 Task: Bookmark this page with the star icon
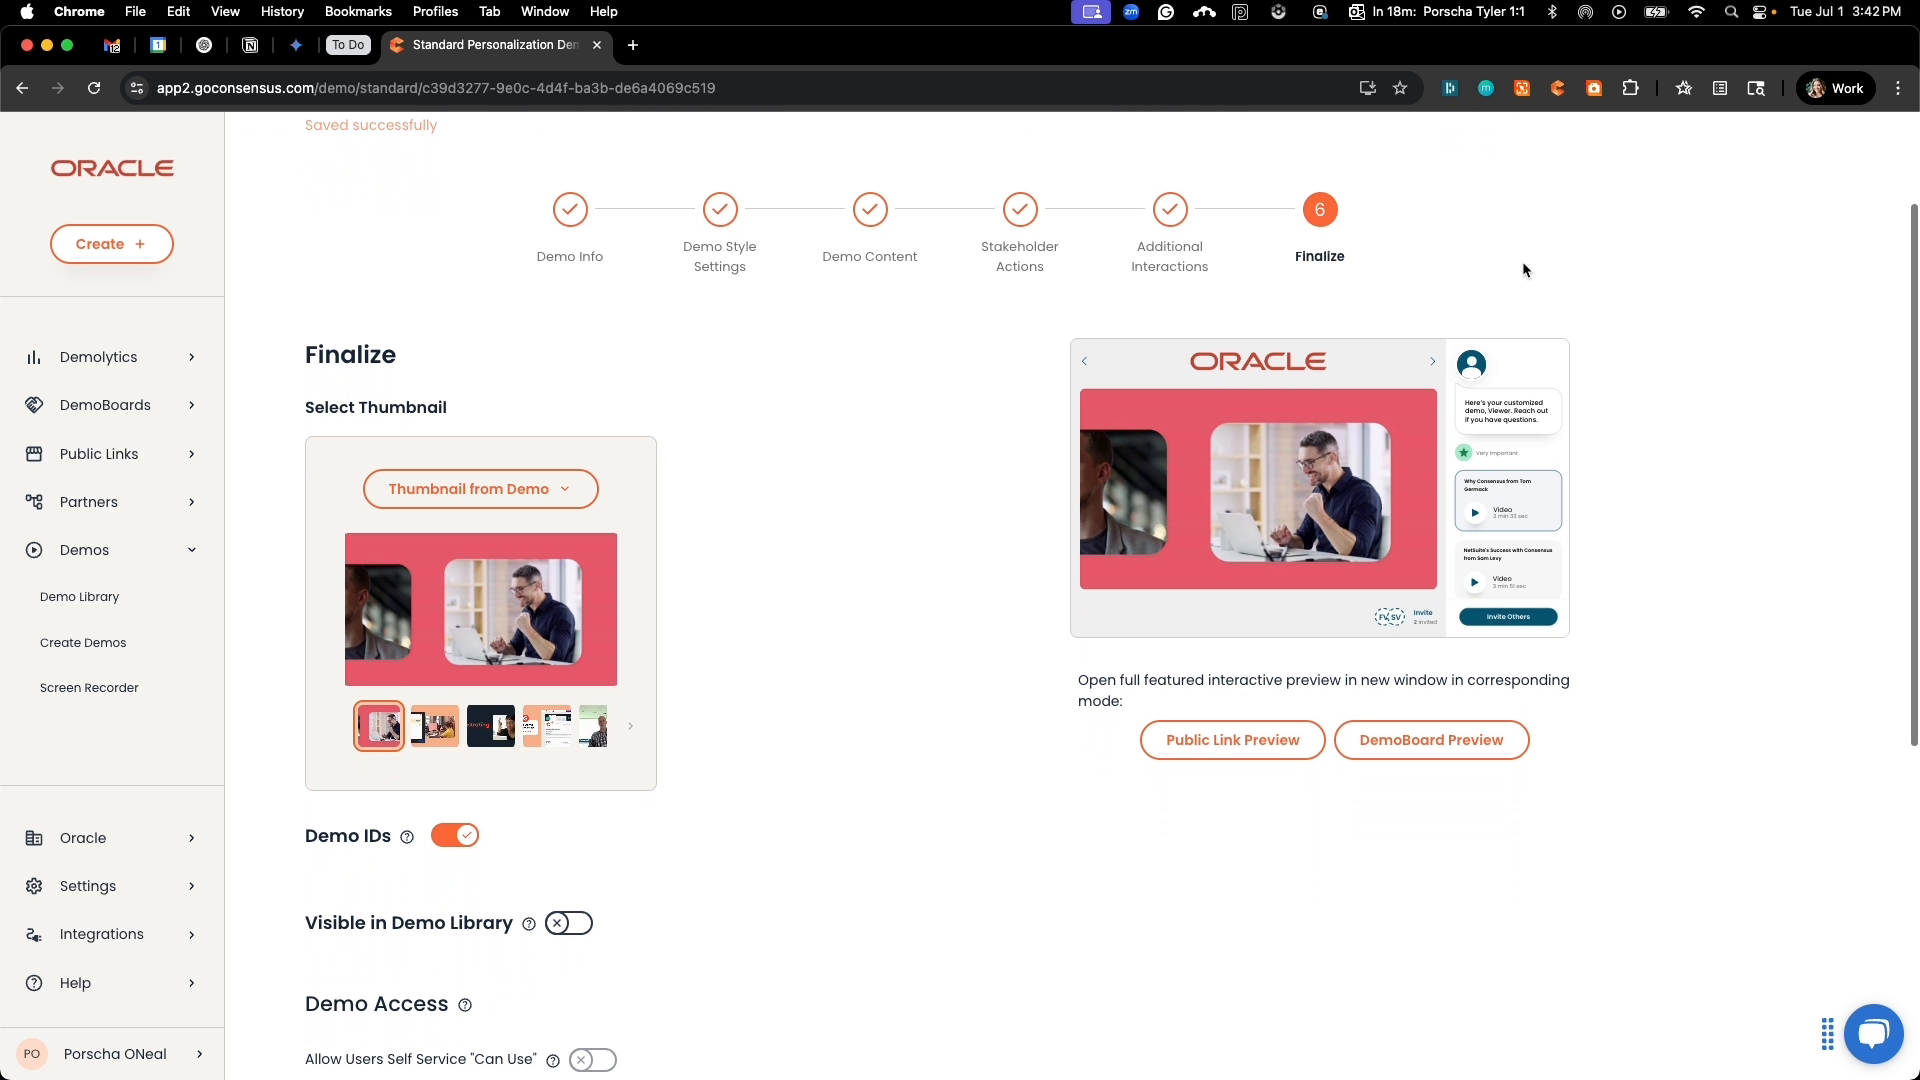(1400, 88)
